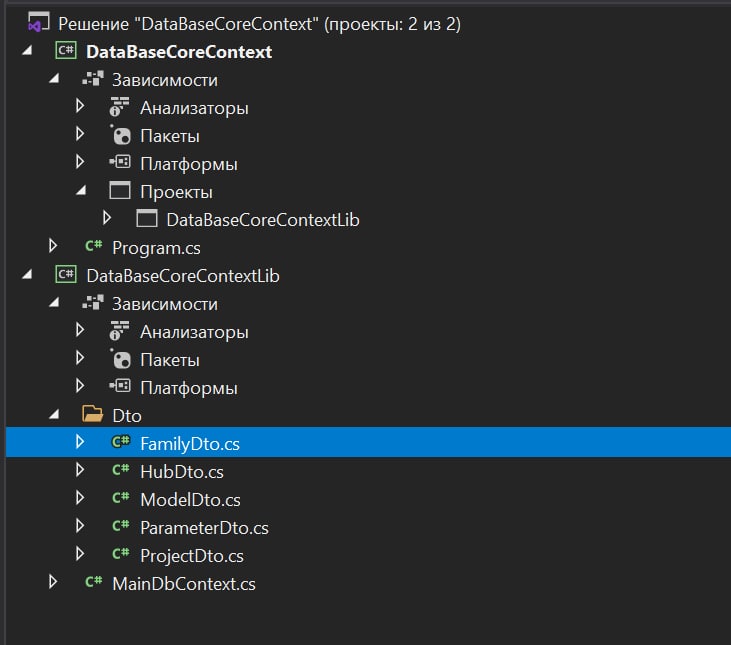Image resolution: width=731 pixels, height=645 pixels.
Task: Collapse the Проекты node
Action: [82, 190]
